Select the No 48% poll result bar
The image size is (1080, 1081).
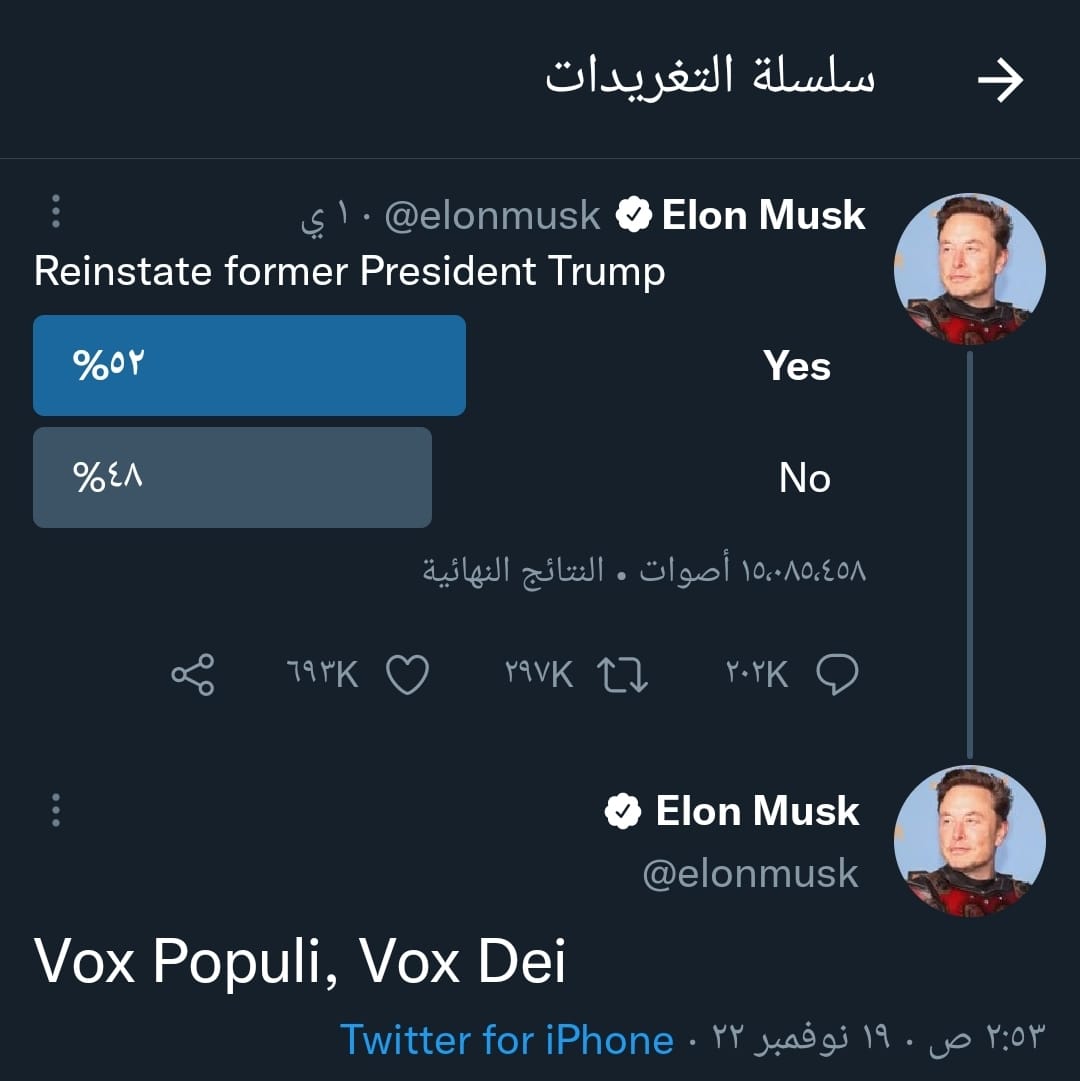coord(232,477)
